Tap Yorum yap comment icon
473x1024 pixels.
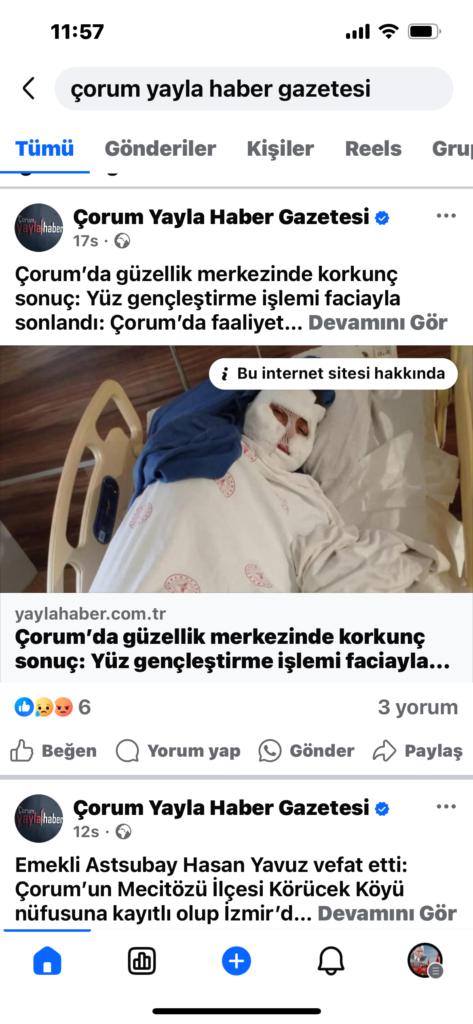(x=178, y=751)
